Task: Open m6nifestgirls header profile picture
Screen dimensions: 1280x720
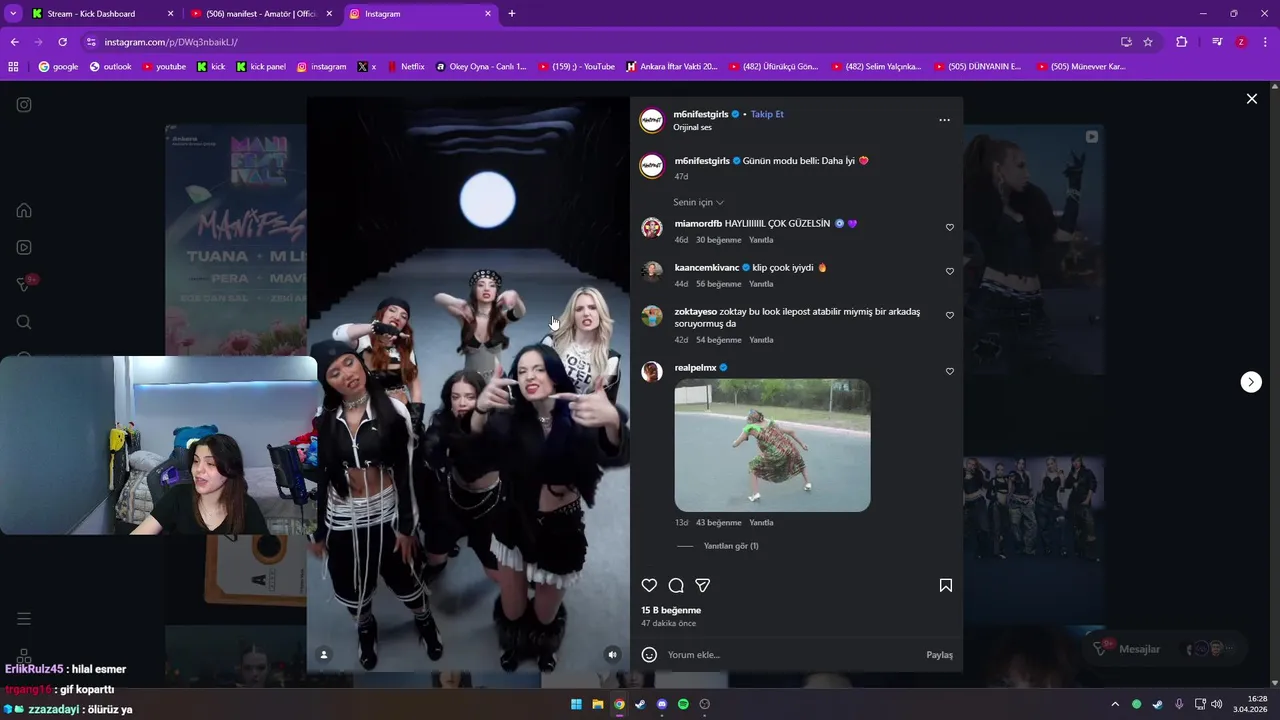Action: [x=652, y=120]
